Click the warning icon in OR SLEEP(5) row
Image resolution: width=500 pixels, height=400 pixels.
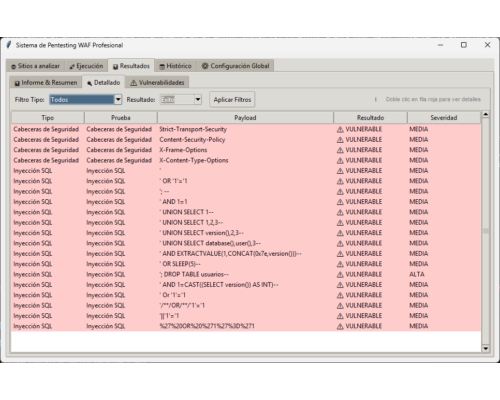coord(340,264)
